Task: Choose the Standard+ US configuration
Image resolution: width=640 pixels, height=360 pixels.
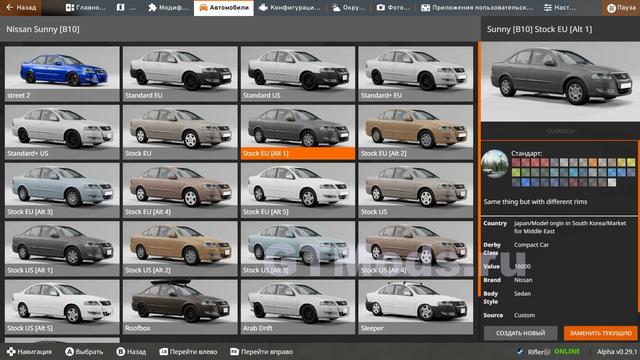Action: (x=62, y=132)
